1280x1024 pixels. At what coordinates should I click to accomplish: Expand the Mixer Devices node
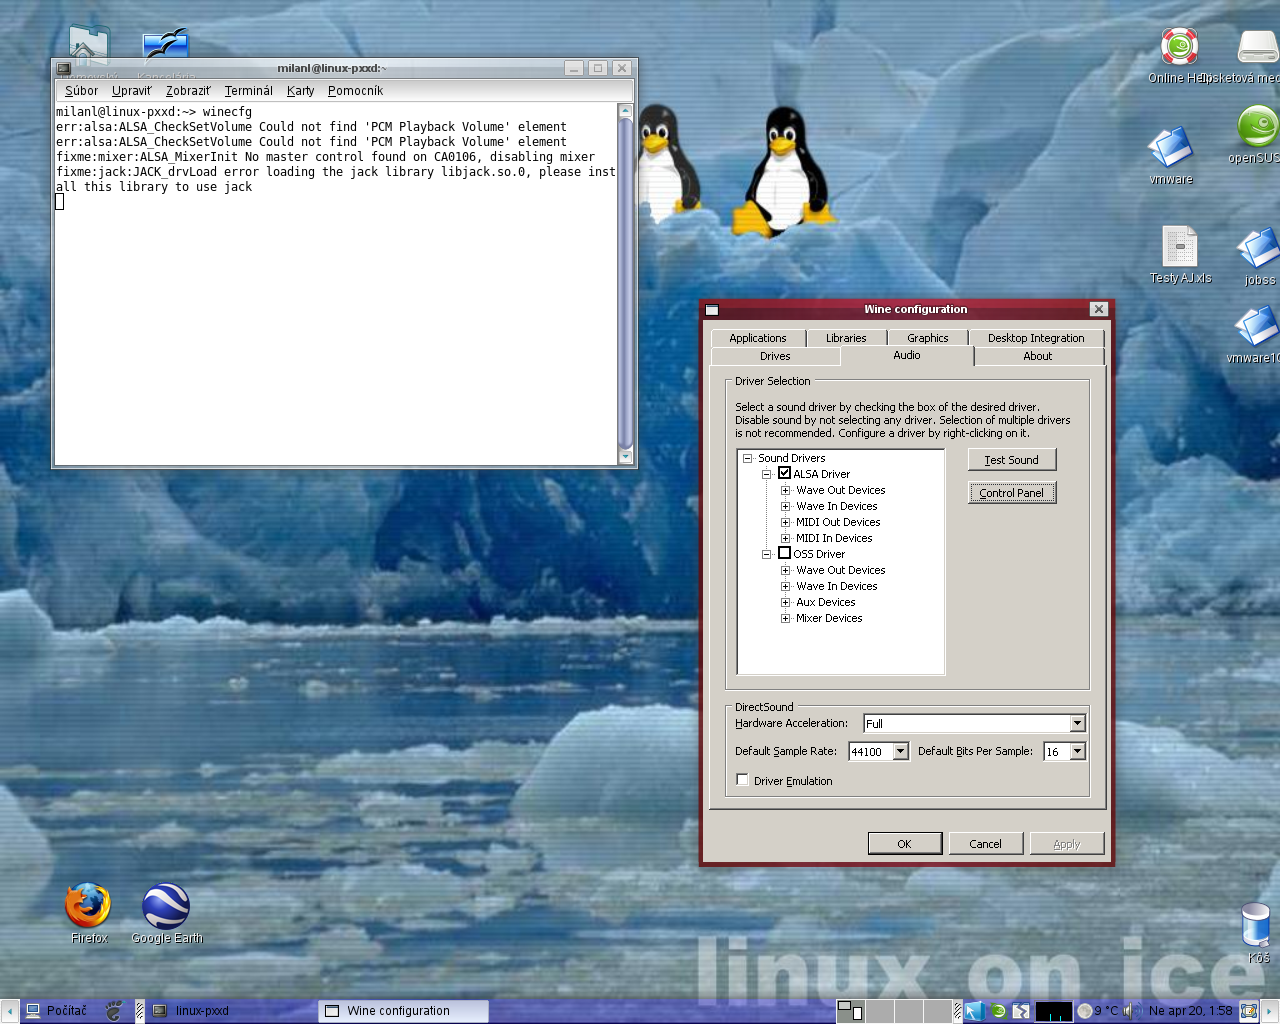[786, 618]
